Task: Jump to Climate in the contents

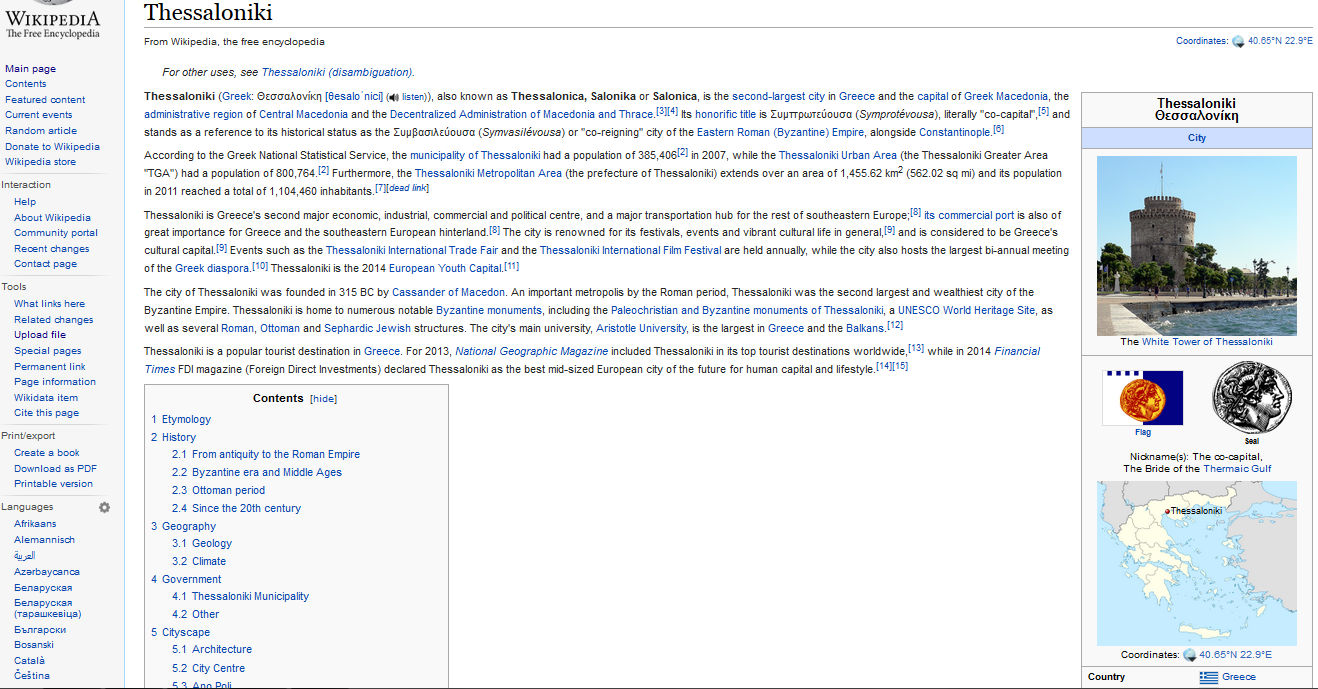Action: click(209, 562)
